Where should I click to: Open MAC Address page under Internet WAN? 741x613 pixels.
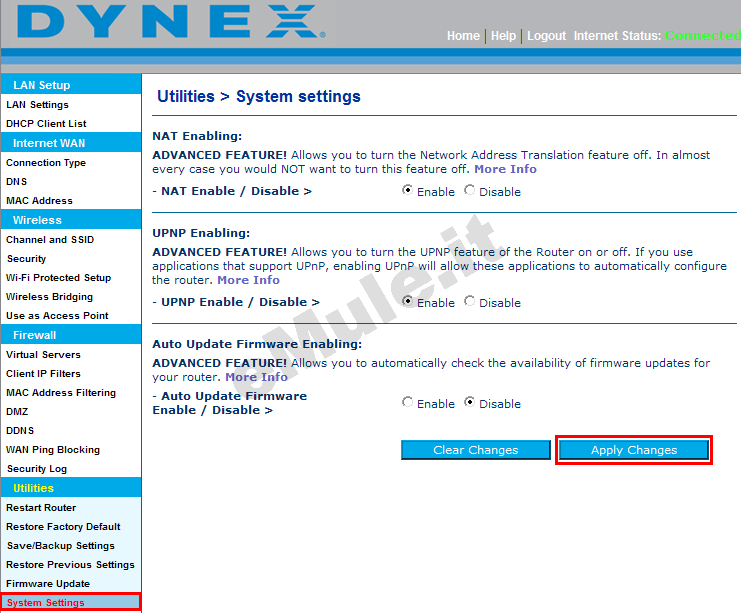coord(39,201)
